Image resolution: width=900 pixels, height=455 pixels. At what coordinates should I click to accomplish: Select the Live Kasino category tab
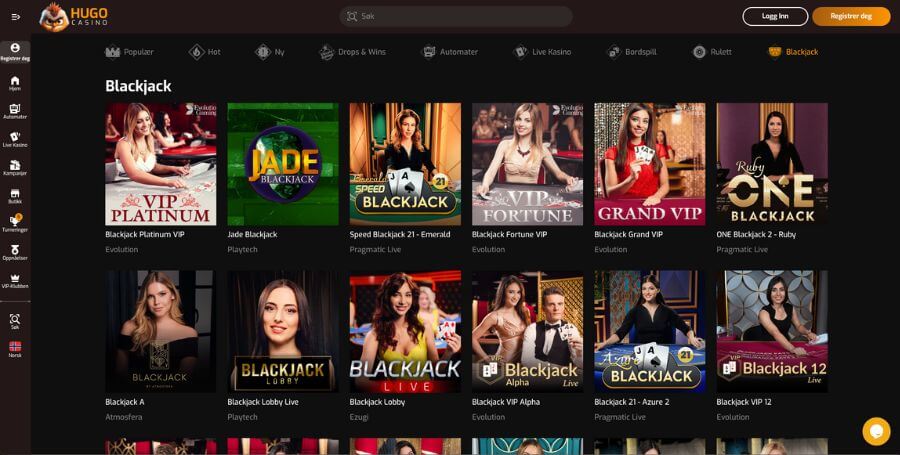coord(542,52)
